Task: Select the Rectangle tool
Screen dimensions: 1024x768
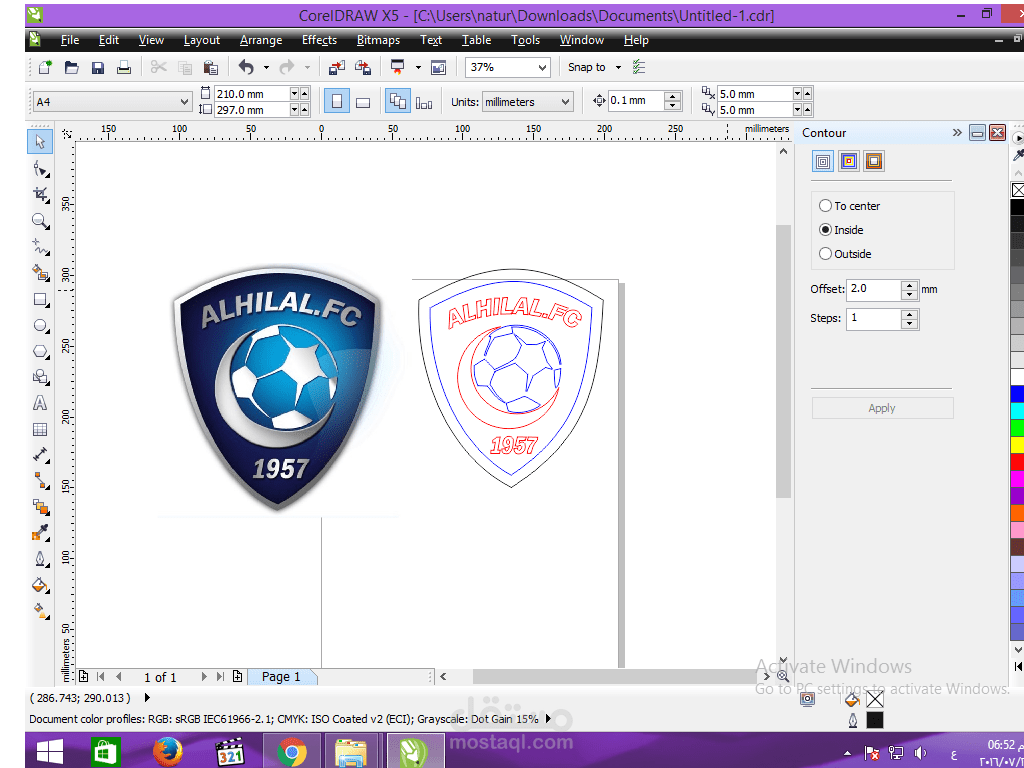Action: [40, 299]
